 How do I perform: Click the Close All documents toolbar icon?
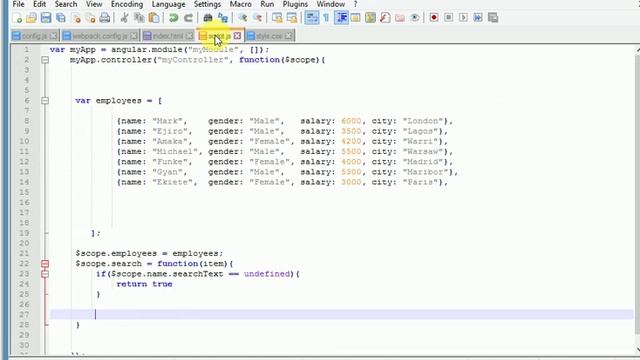click(x=91, y=18)
